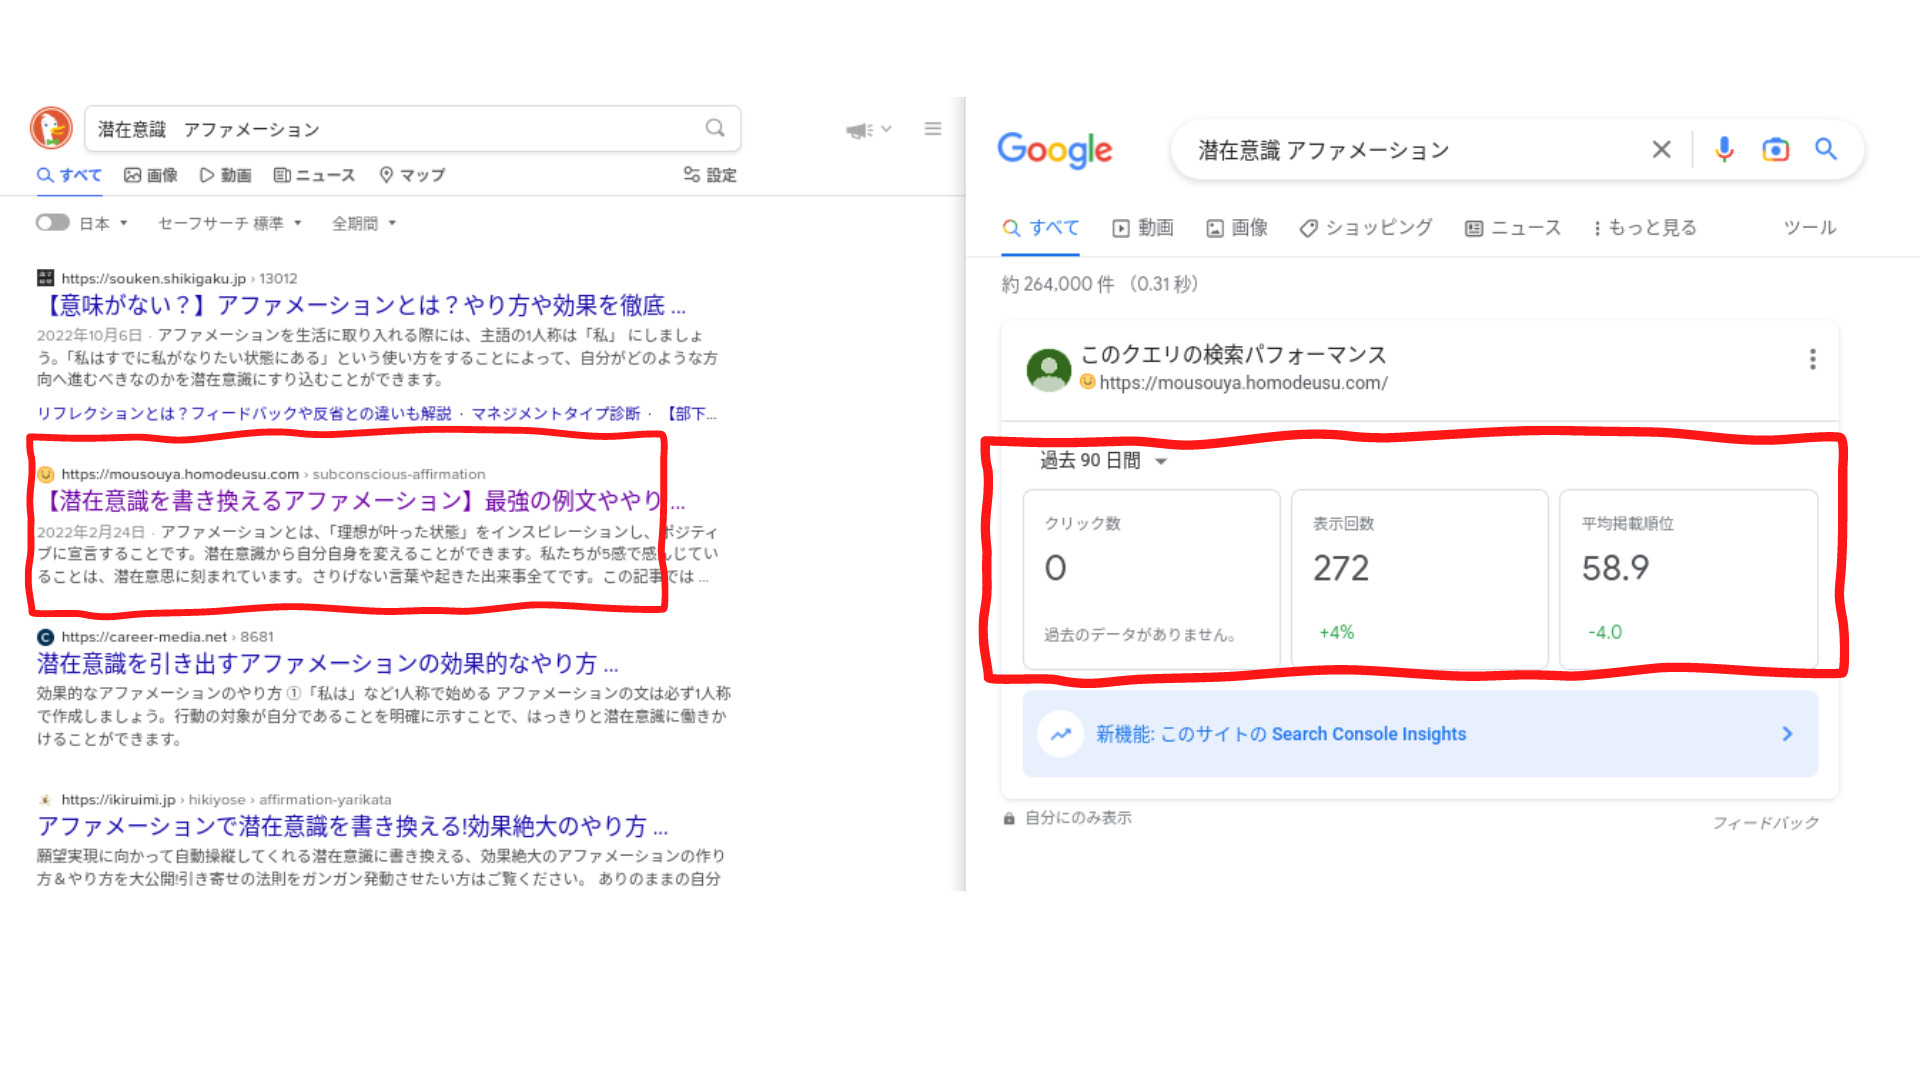Open 潜在意識を引き出すアファメーション result link
The width and height of the screenshot is (1920, 1080).
coord(328,663)
